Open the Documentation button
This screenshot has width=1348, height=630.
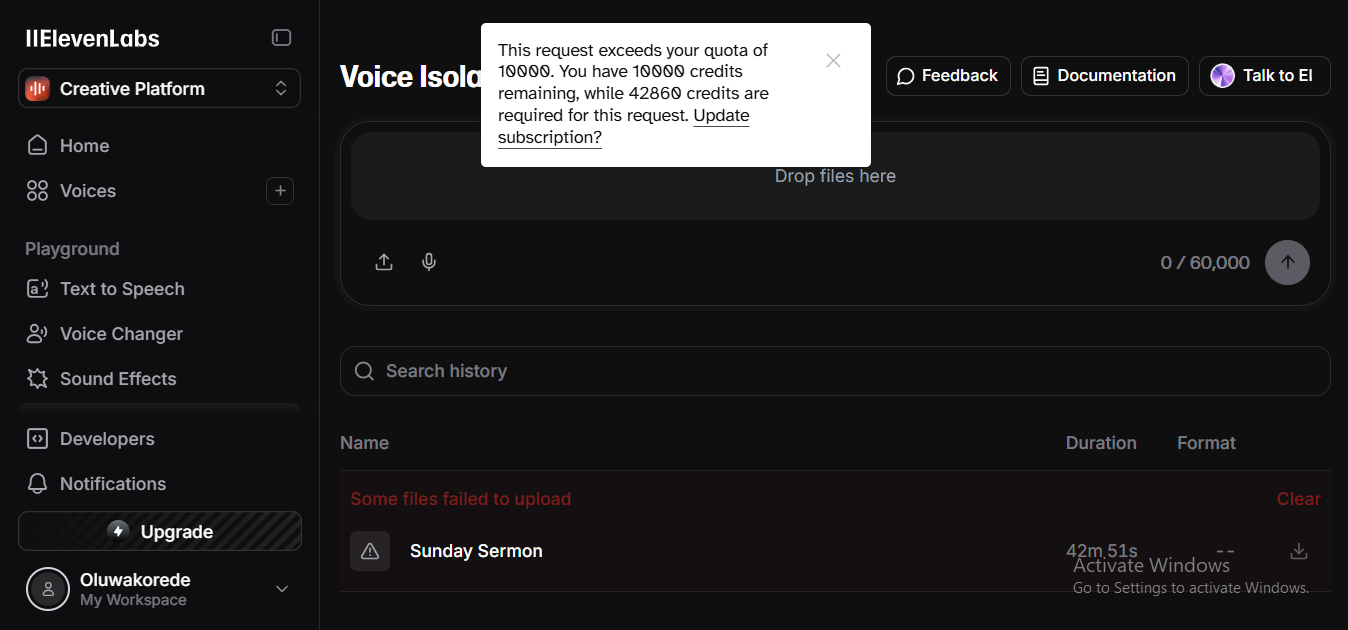pos(1104,76)
